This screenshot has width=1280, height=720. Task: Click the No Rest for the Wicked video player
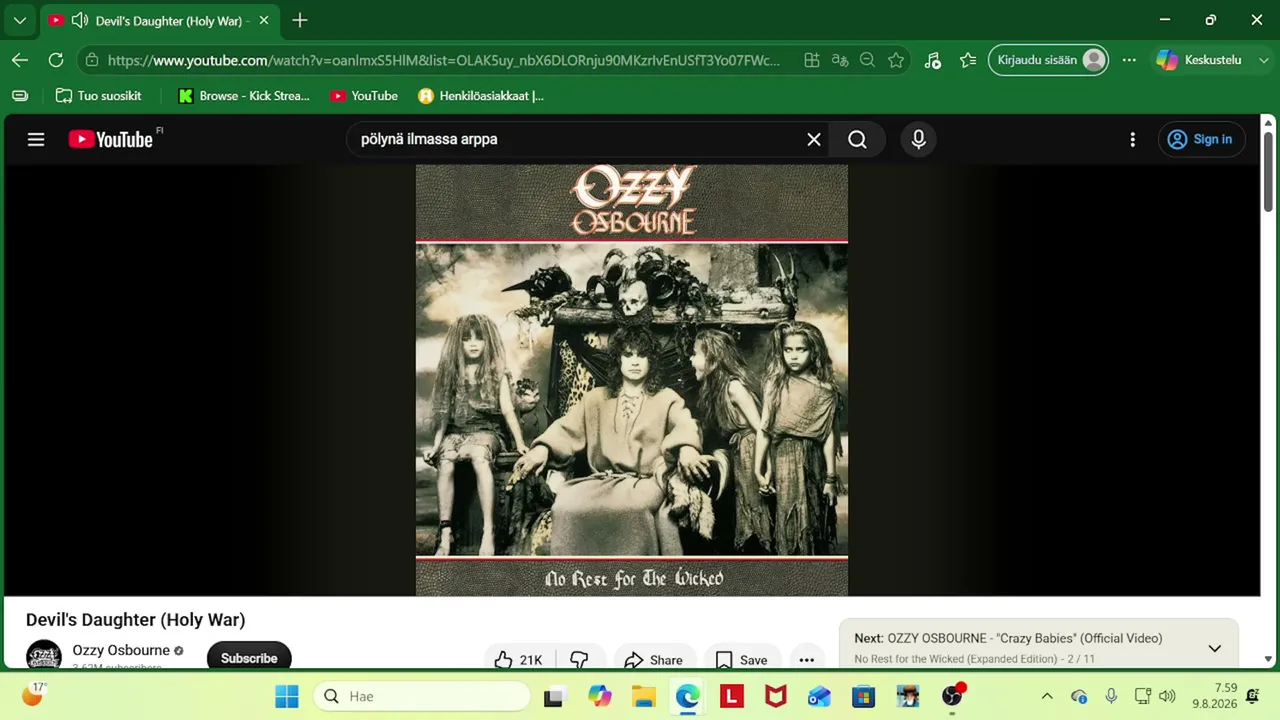coord(632,380)
